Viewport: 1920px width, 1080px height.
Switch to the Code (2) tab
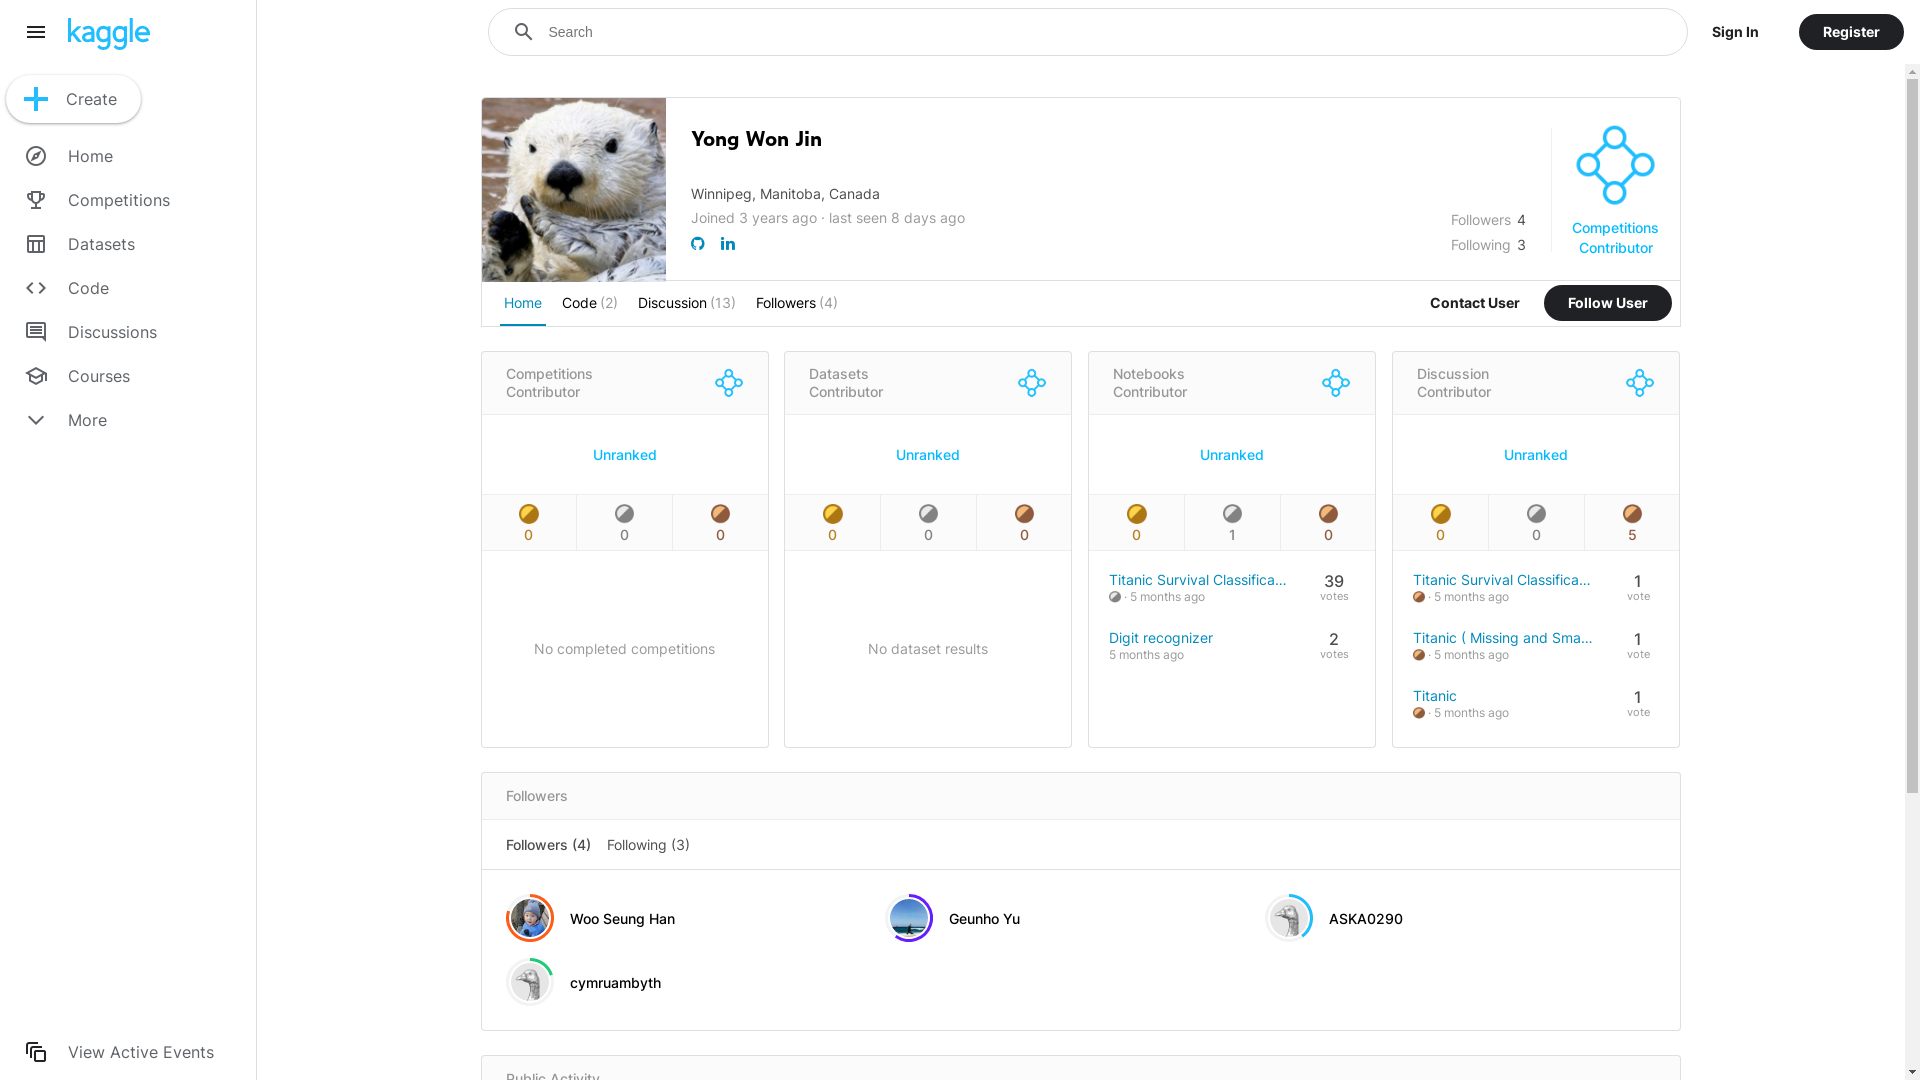589,303
